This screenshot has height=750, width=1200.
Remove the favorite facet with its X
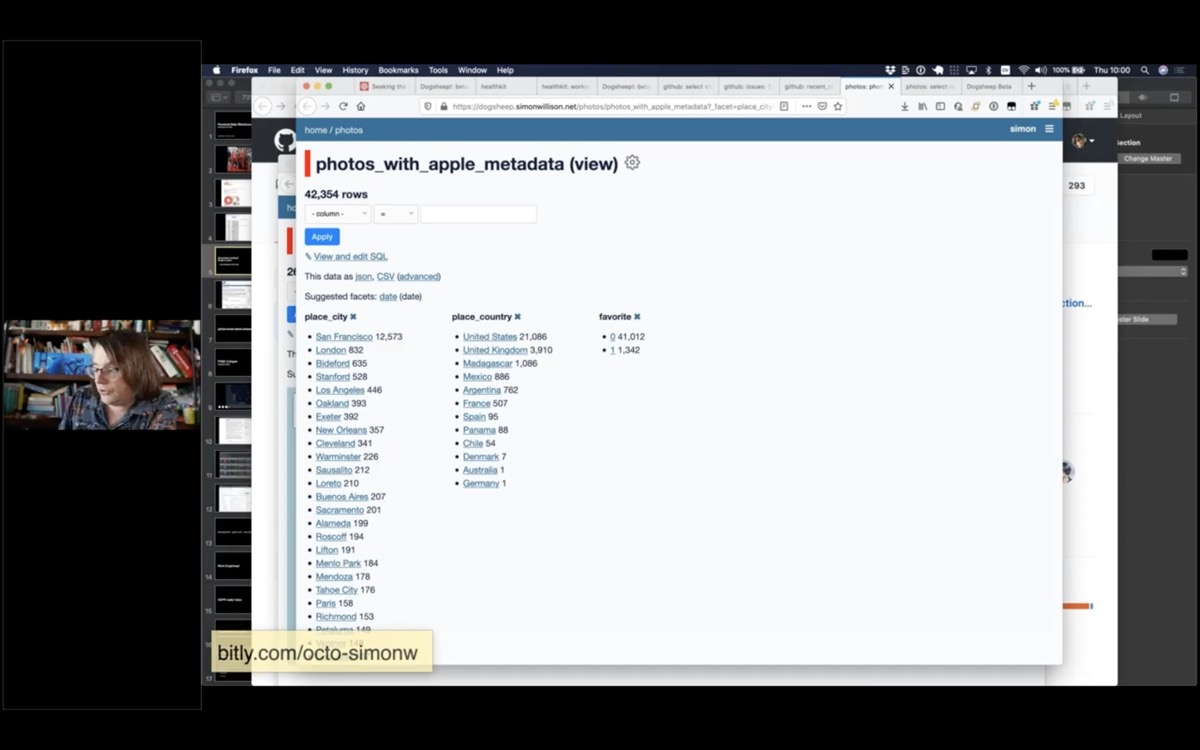(x=637, y=317)
